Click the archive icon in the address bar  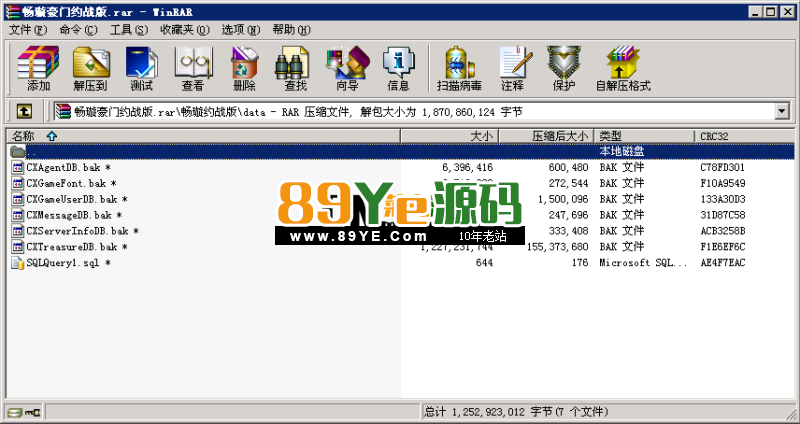point(63,111)
